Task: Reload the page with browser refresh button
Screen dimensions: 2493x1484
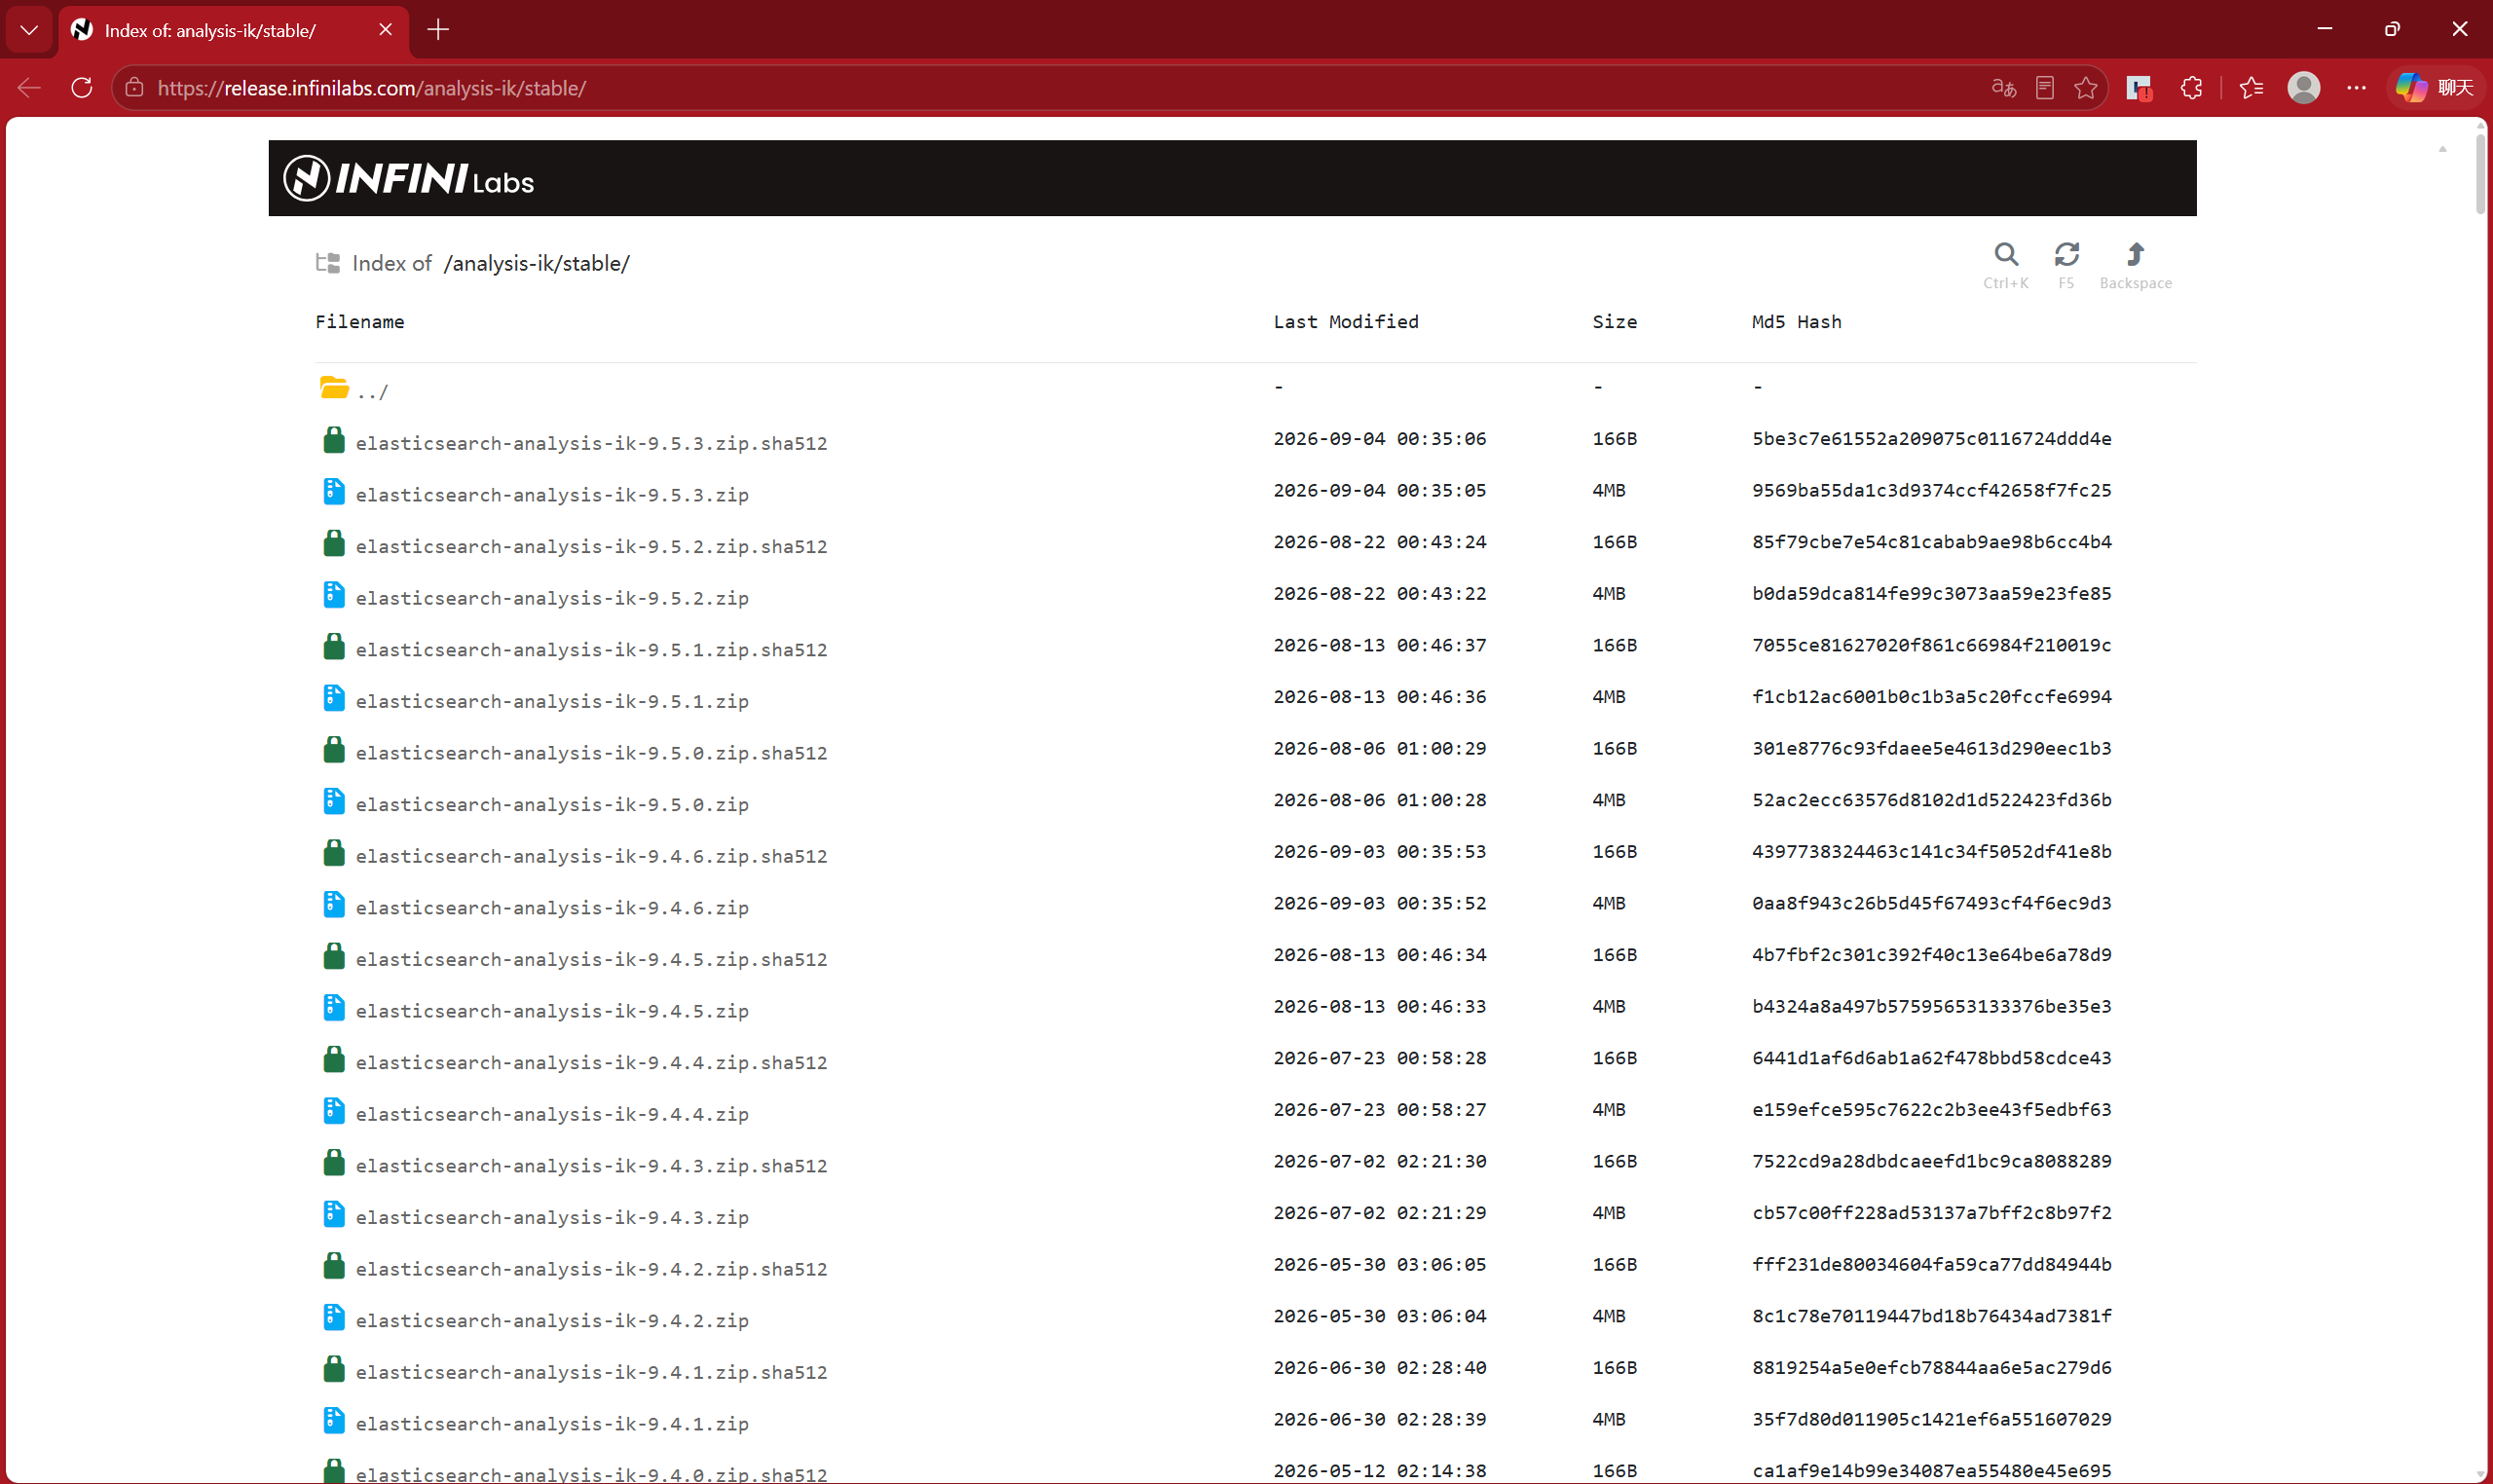Action: click(82, 88)
